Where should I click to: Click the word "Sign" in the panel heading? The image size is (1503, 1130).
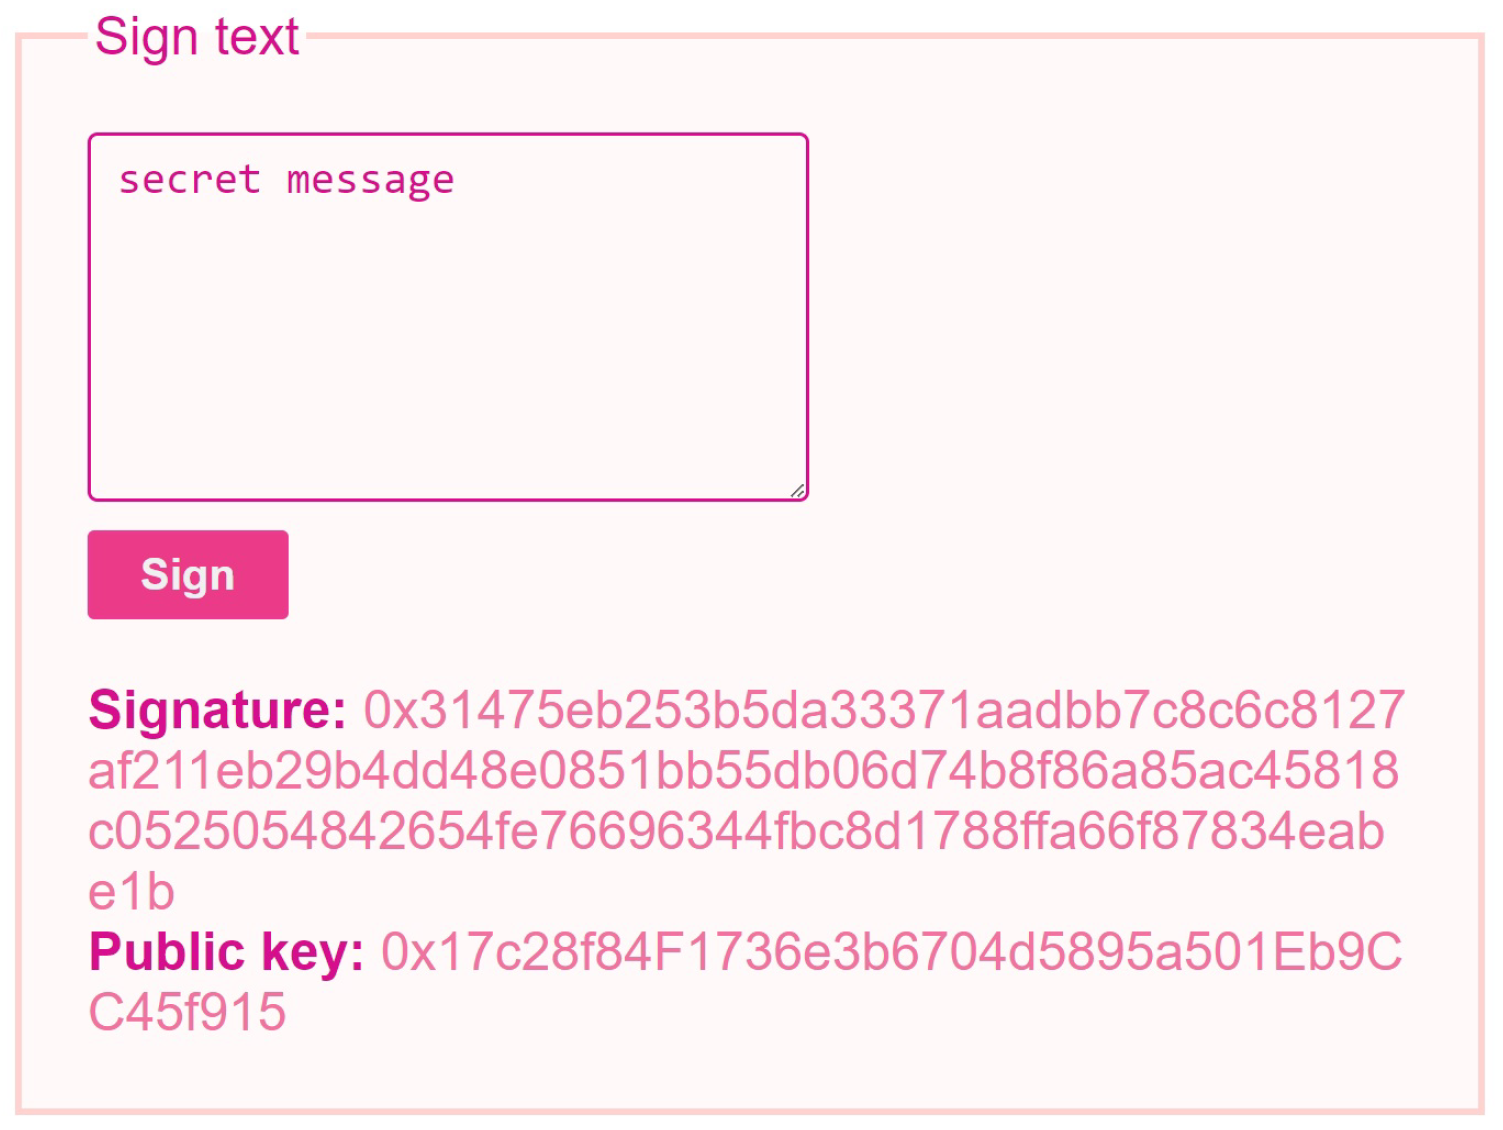click(x=147, y=38)
